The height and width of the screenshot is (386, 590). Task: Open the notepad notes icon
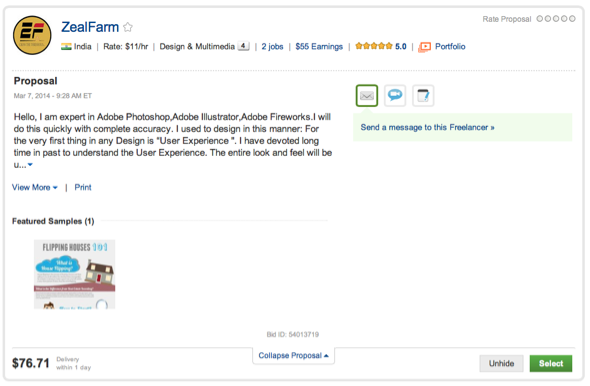pyautogui.click(x=423, y=96)
